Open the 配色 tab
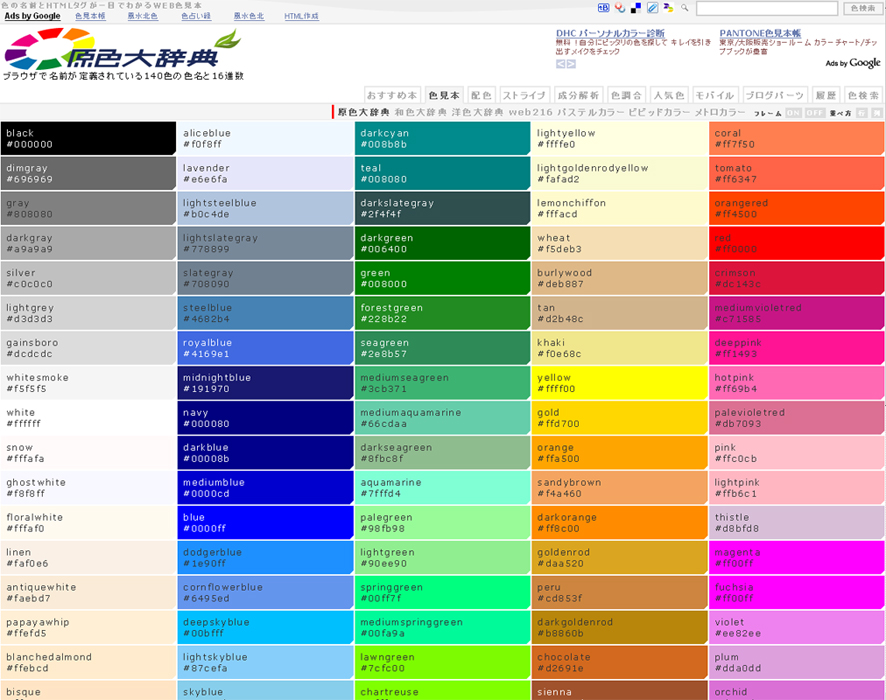Screen dimensions: 886x700 click(481, 95)
